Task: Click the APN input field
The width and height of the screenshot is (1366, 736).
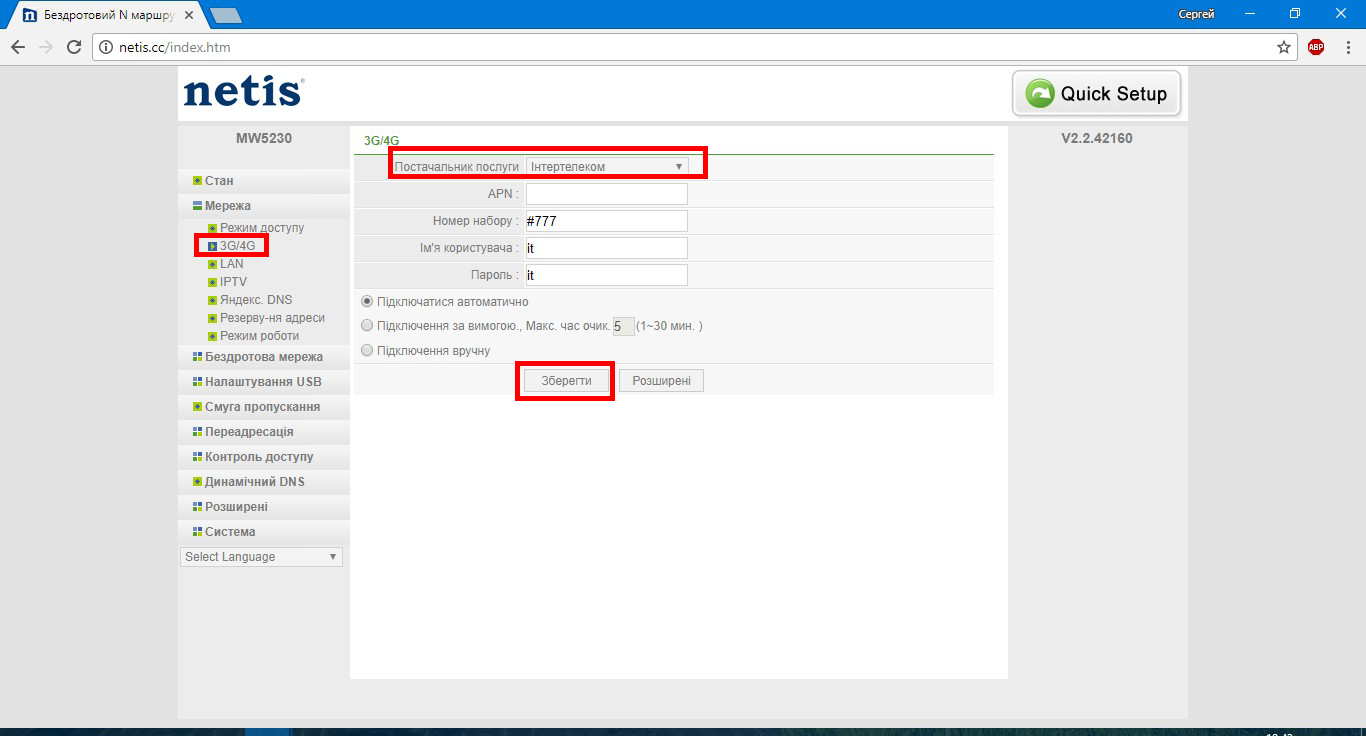Action: [x=607, y=194]
